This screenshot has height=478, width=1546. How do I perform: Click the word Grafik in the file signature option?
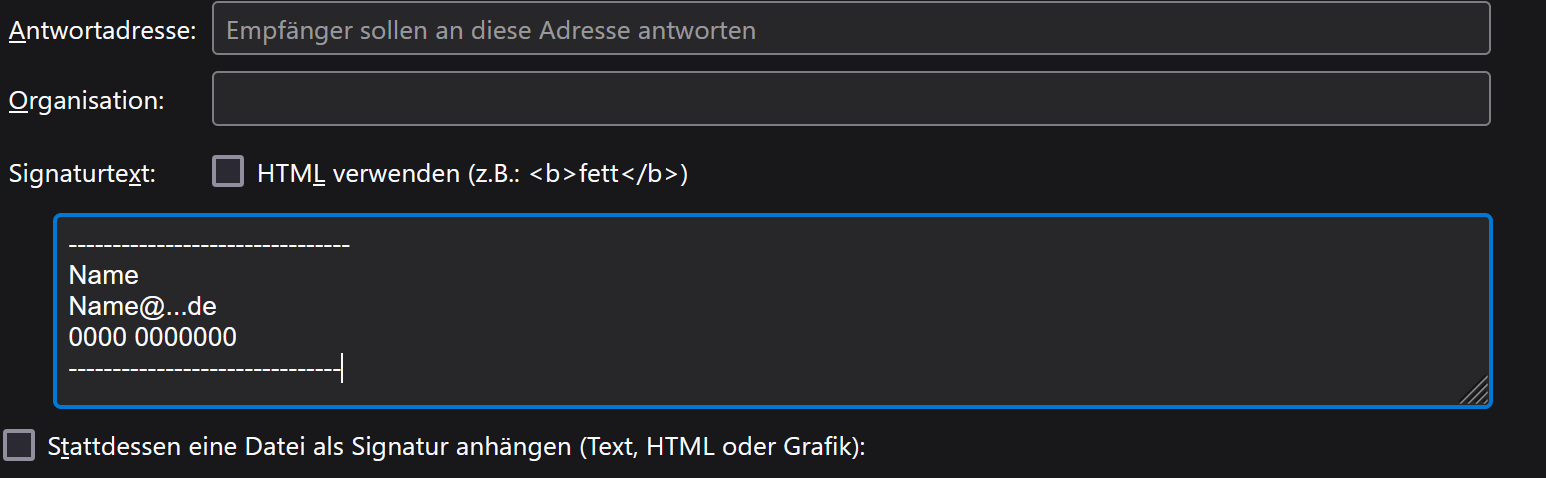click(x=823, y=446)
